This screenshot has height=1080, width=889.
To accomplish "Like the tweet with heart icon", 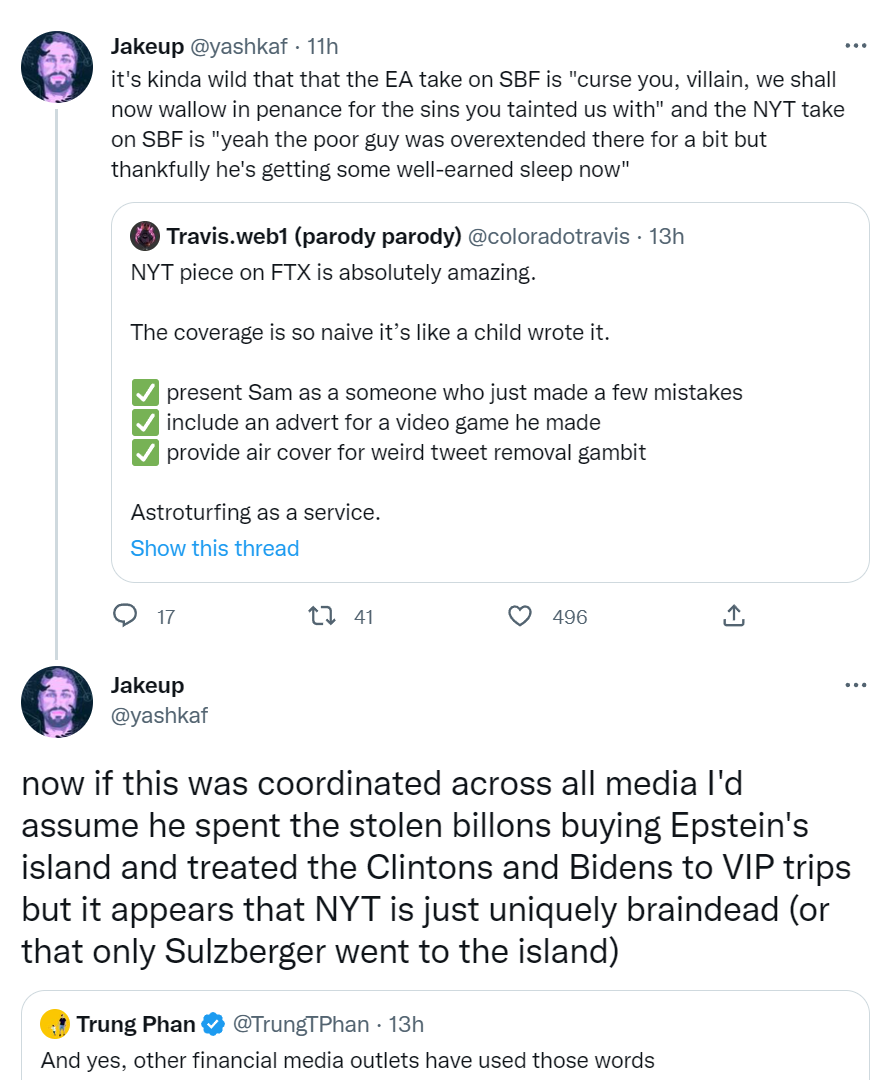I will tap(520, 616).
